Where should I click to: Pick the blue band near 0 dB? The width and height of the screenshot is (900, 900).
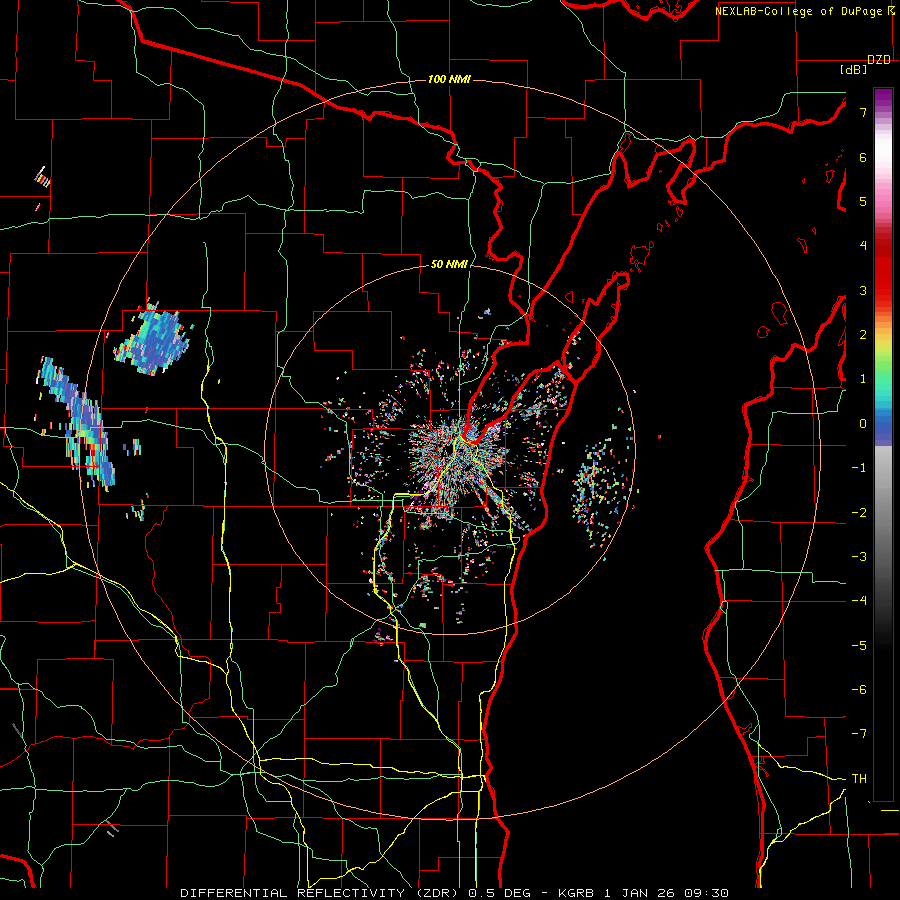[883, 429]
